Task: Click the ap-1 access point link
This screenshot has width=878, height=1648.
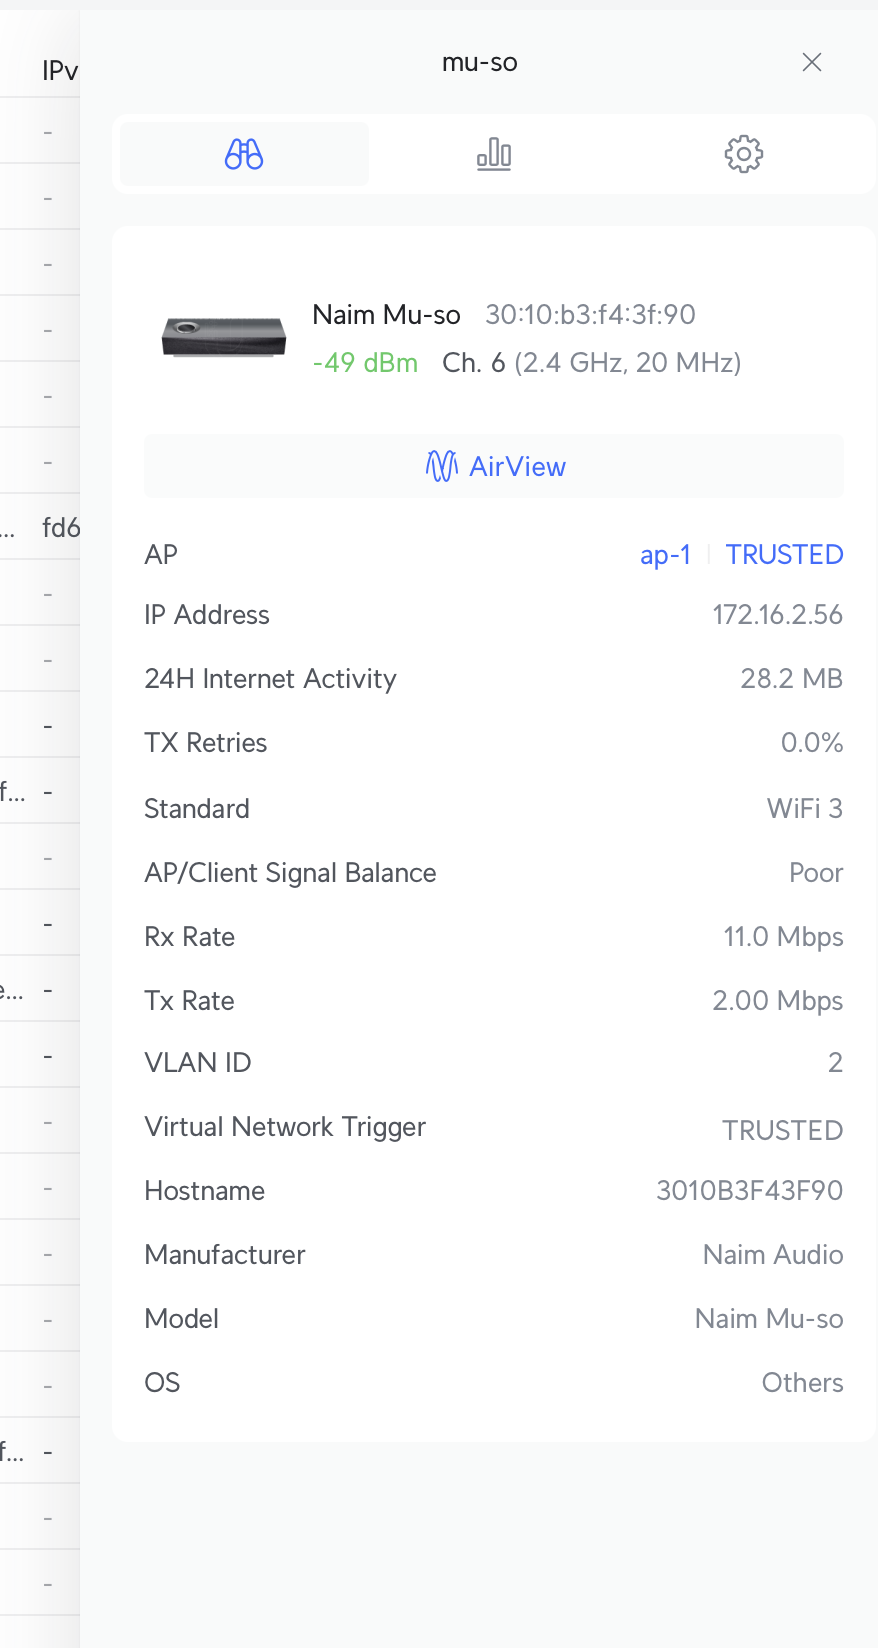Action: [x=665, y=555]
